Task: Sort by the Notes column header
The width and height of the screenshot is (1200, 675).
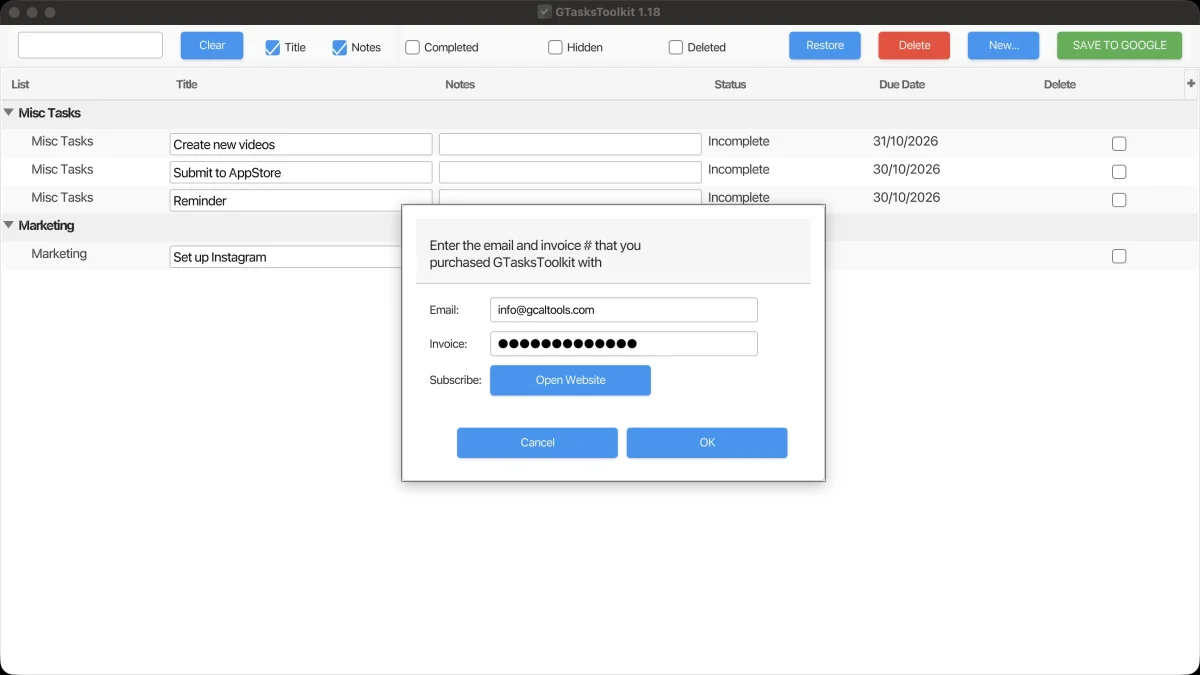Action: 460,85
